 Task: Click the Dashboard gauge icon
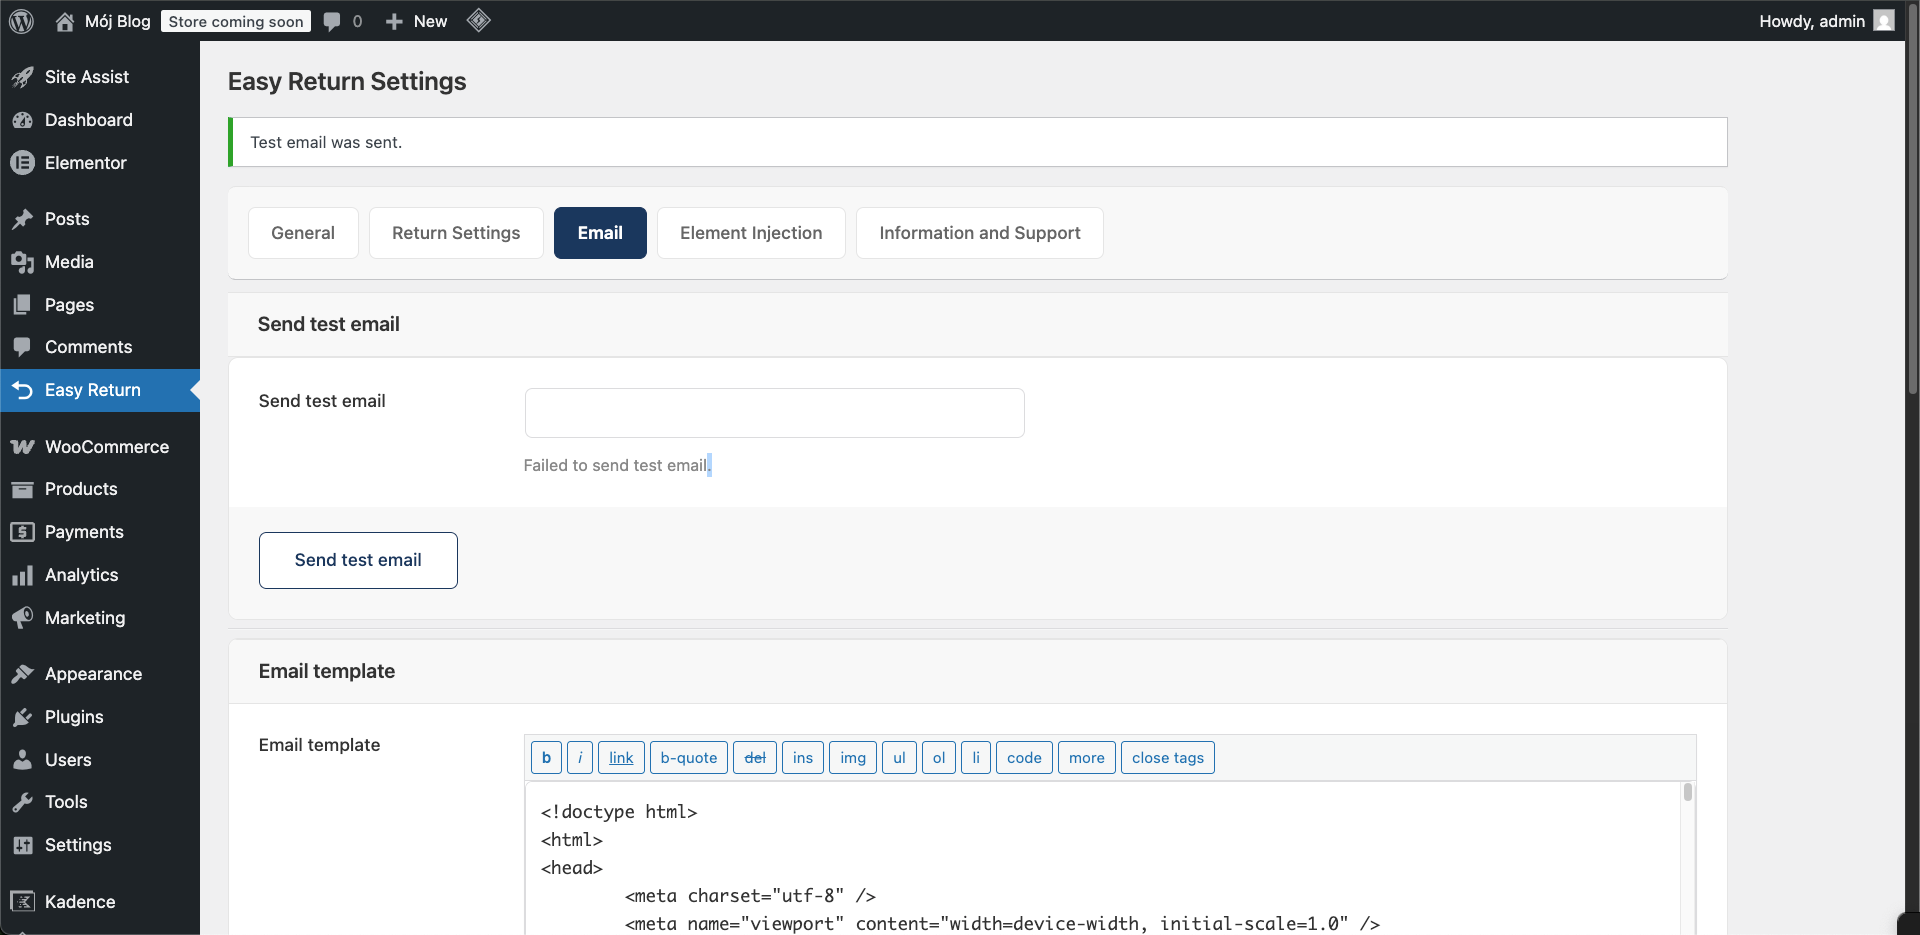pos(23,120)
